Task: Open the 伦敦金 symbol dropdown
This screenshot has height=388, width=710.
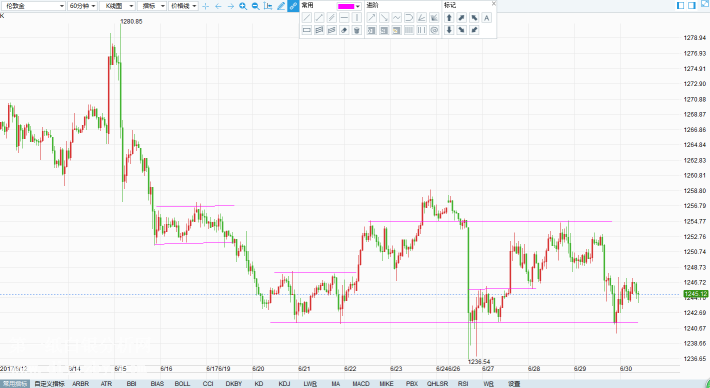Action: (x=33, y=6)
